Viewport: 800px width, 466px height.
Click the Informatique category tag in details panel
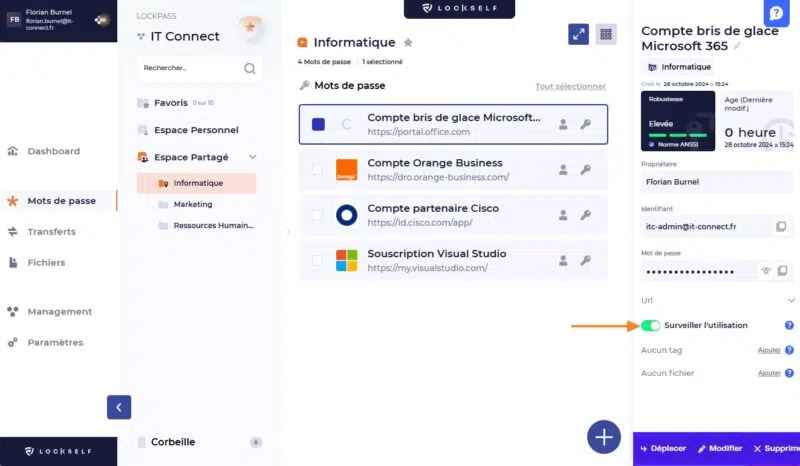(679, 67)
